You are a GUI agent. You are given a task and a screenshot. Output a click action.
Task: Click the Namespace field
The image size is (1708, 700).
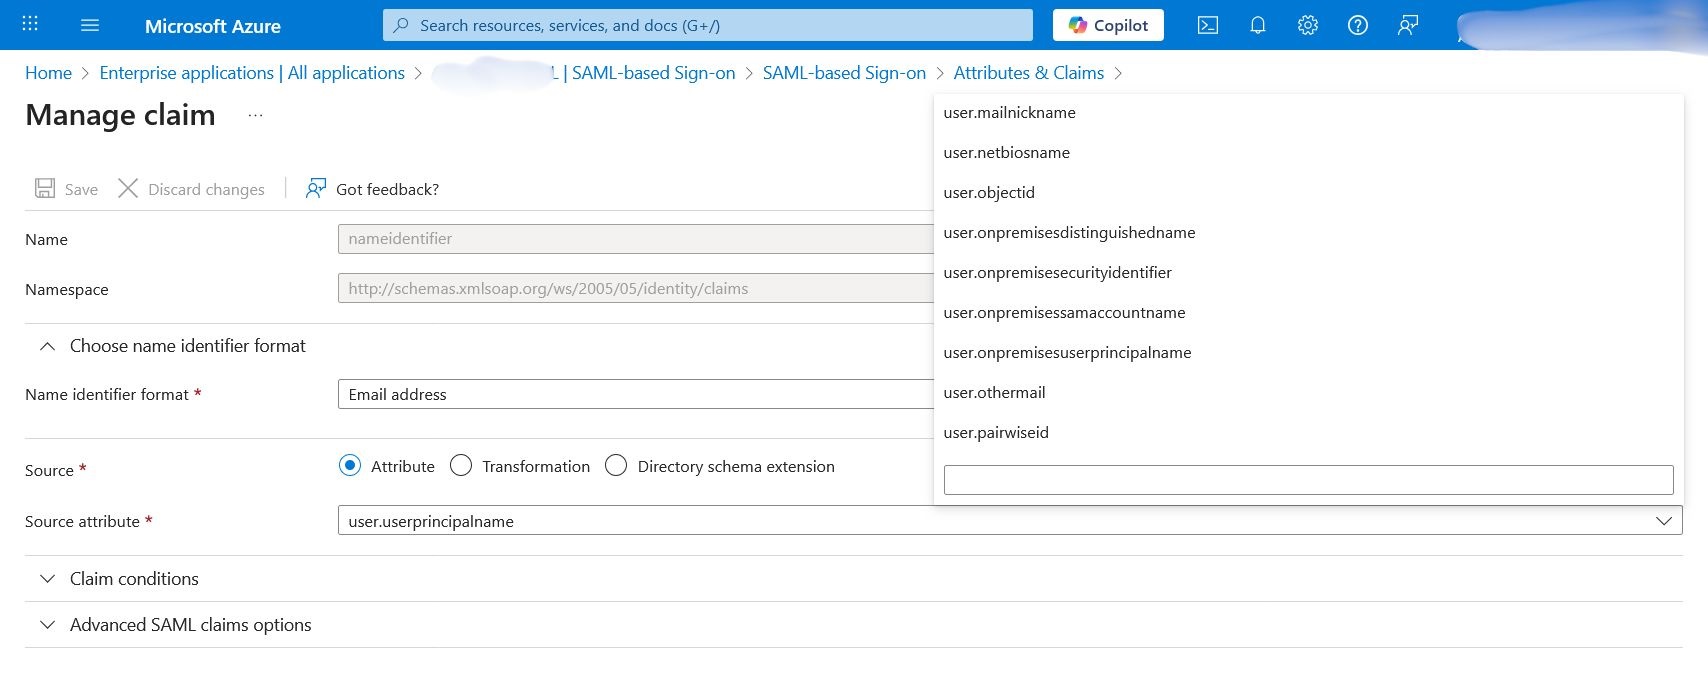[x=636, y=289]
